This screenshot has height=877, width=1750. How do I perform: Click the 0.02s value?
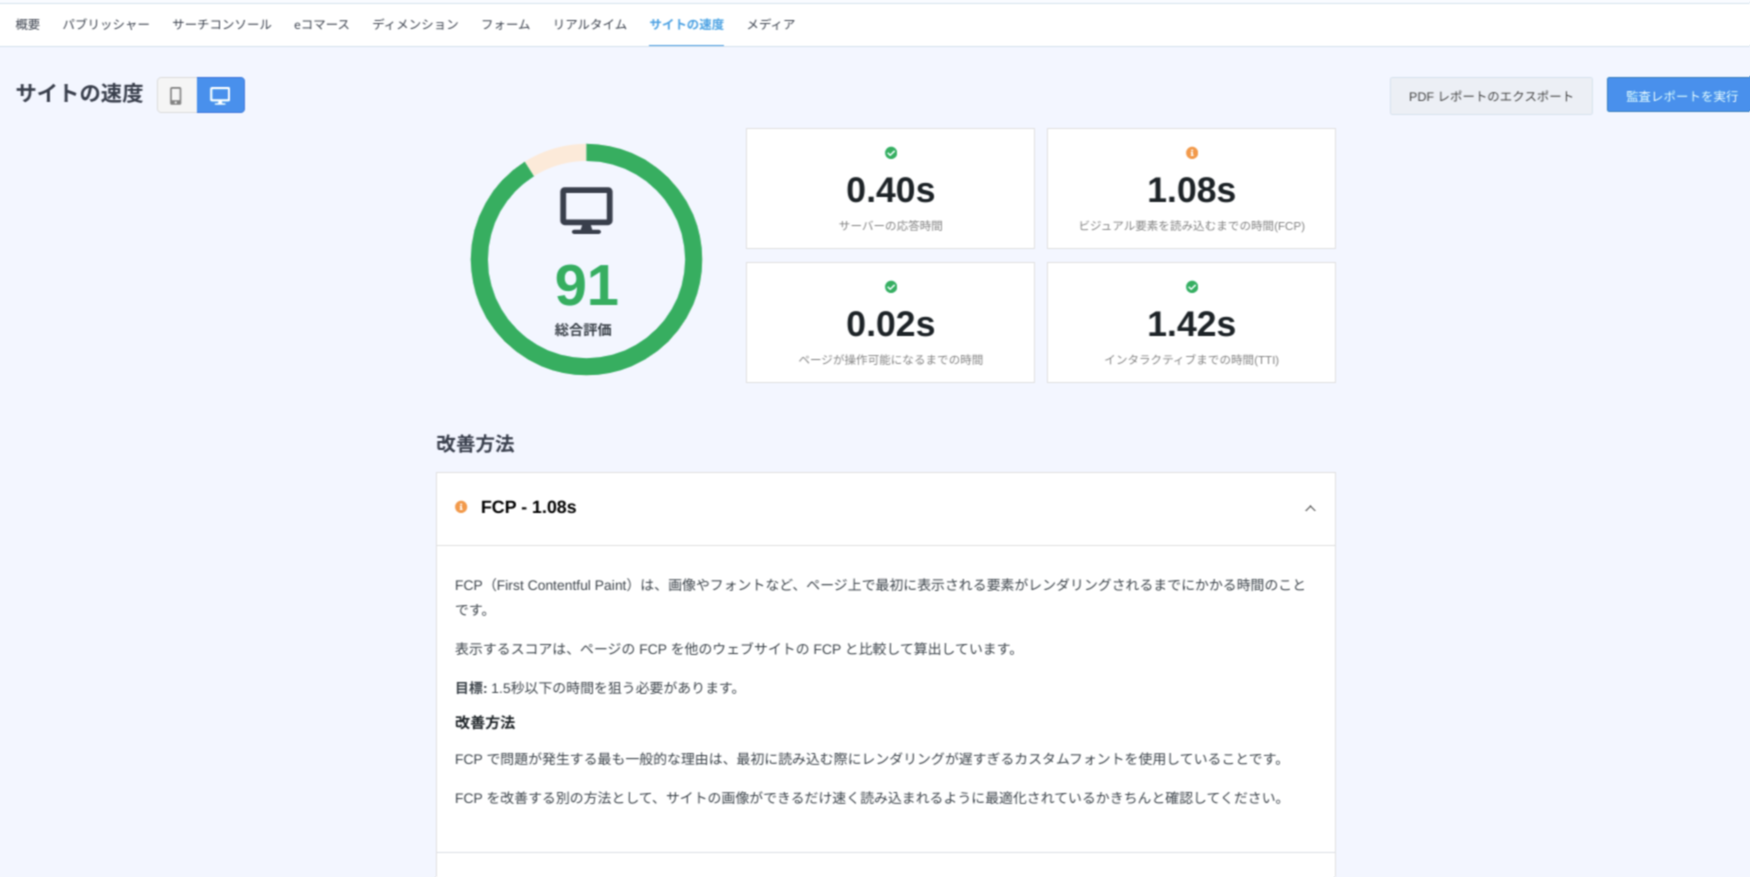click(x=890, y=324)
